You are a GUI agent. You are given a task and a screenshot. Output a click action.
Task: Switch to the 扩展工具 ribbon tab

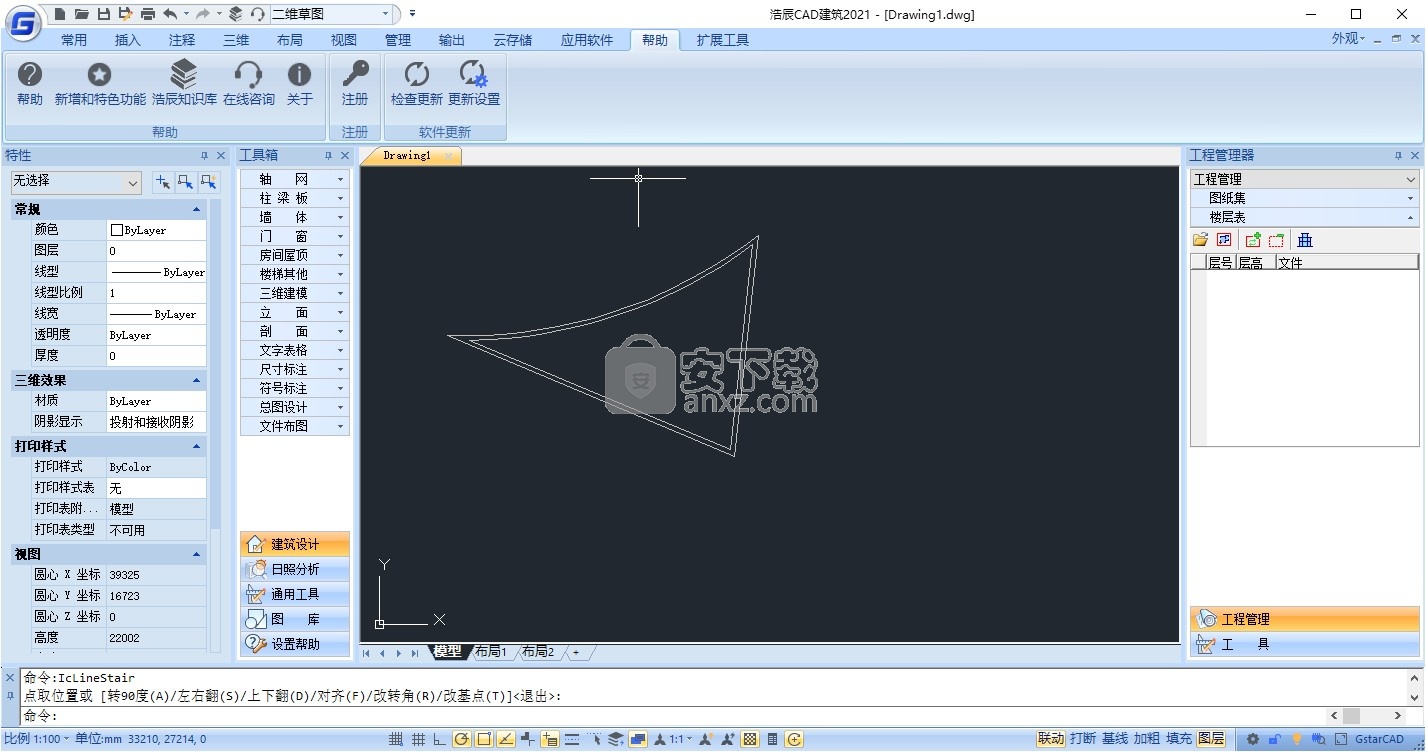[723, 40]
